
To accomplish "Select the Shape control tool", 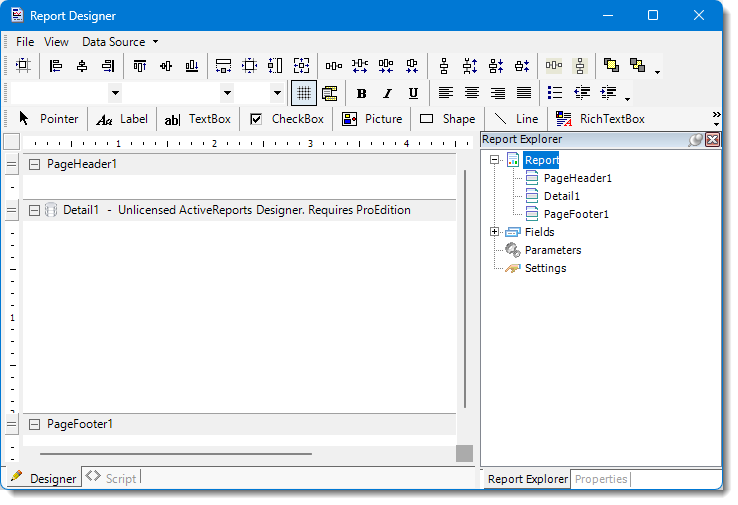I will coord(447,119).
